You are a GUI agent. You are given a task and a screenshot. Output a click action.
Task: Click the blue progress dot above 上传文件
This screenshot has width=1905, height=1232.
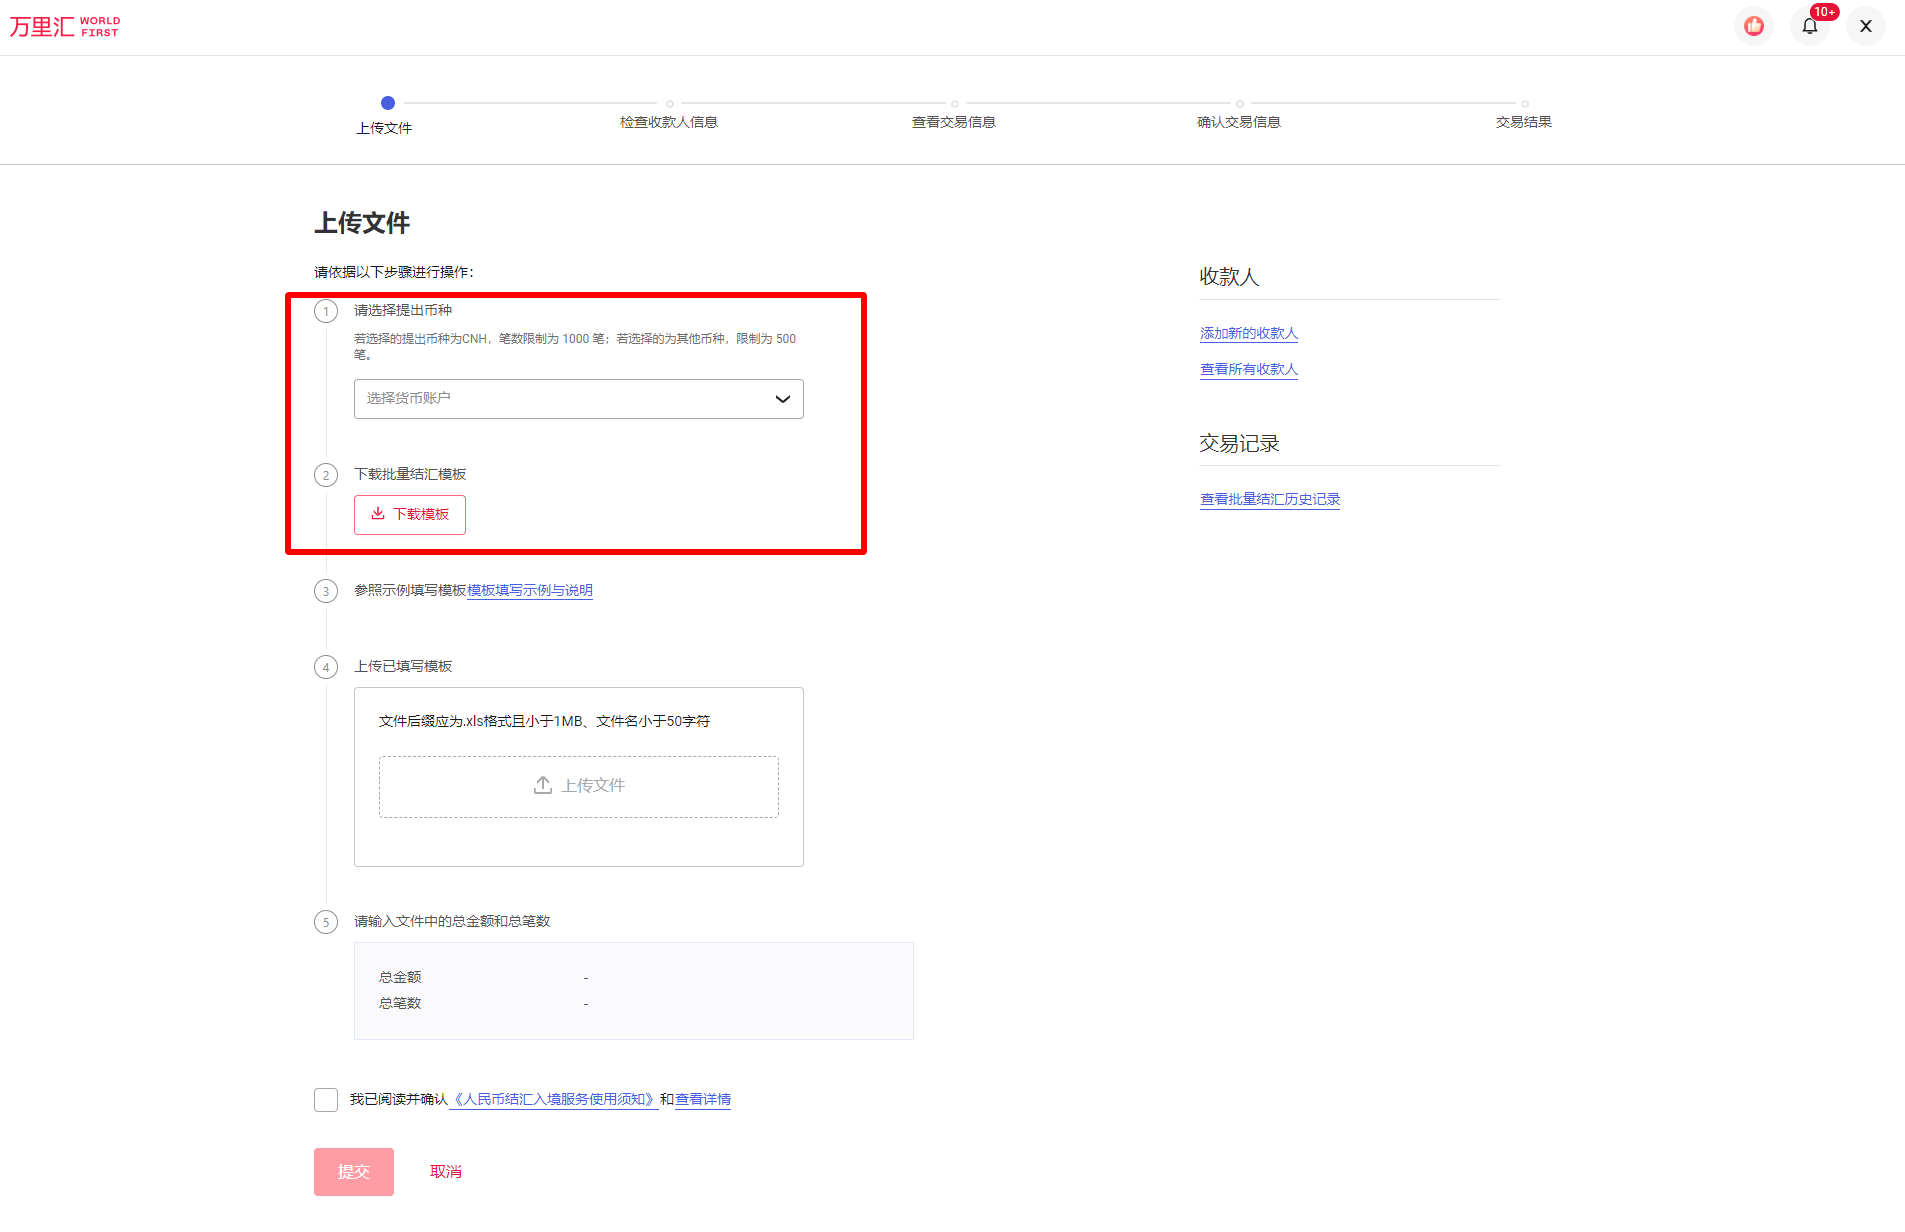pos(388,103)
